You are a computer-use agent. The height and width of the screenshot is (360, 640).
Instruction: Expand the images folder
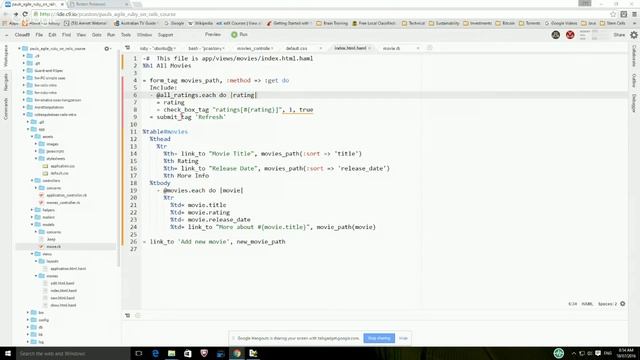pyautogui.click(x=36, y=144)
